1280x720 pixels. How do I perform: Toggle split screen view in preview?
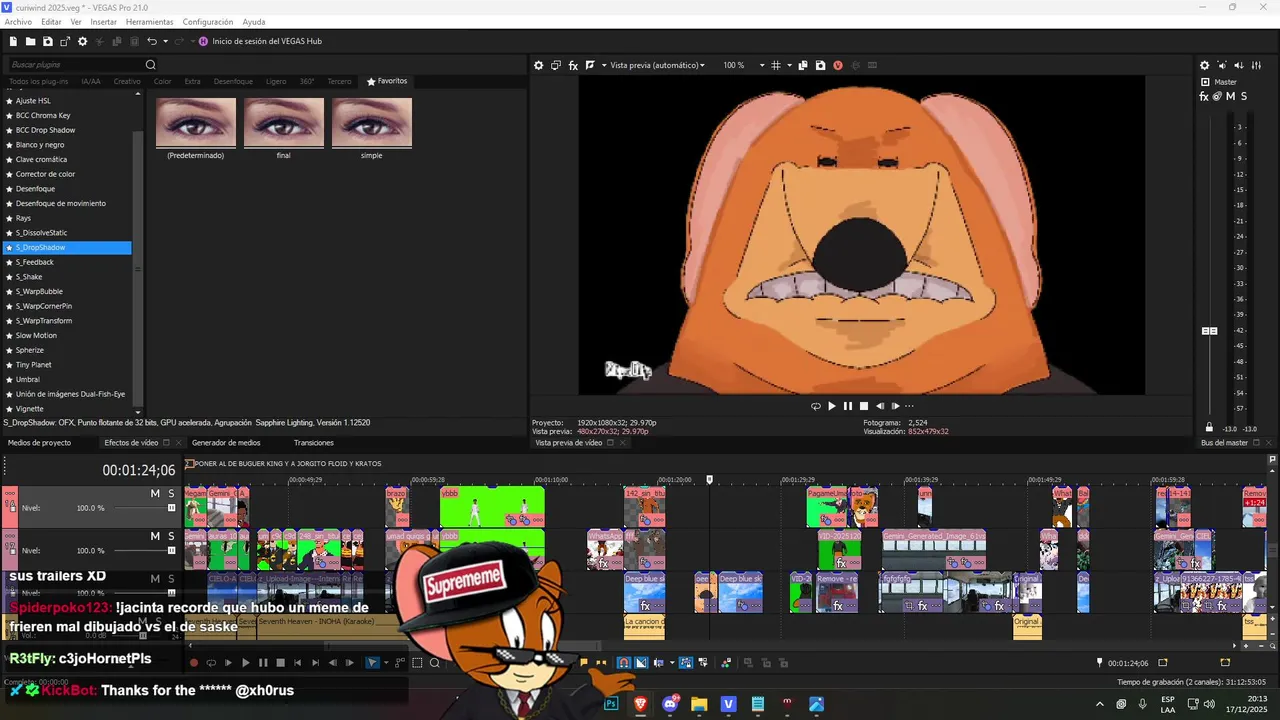click(590, 65)
